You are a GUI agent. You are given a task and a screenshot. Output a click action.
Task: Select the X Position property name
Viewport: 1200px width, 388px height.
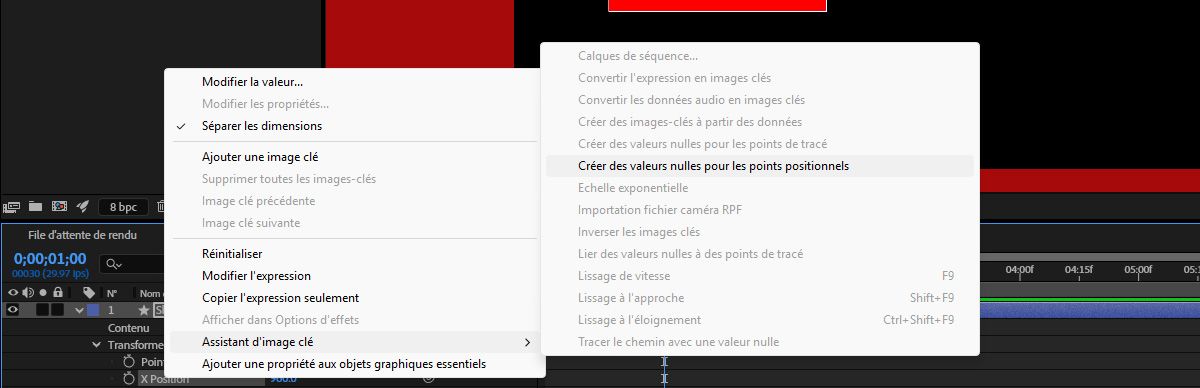[165, 379]
